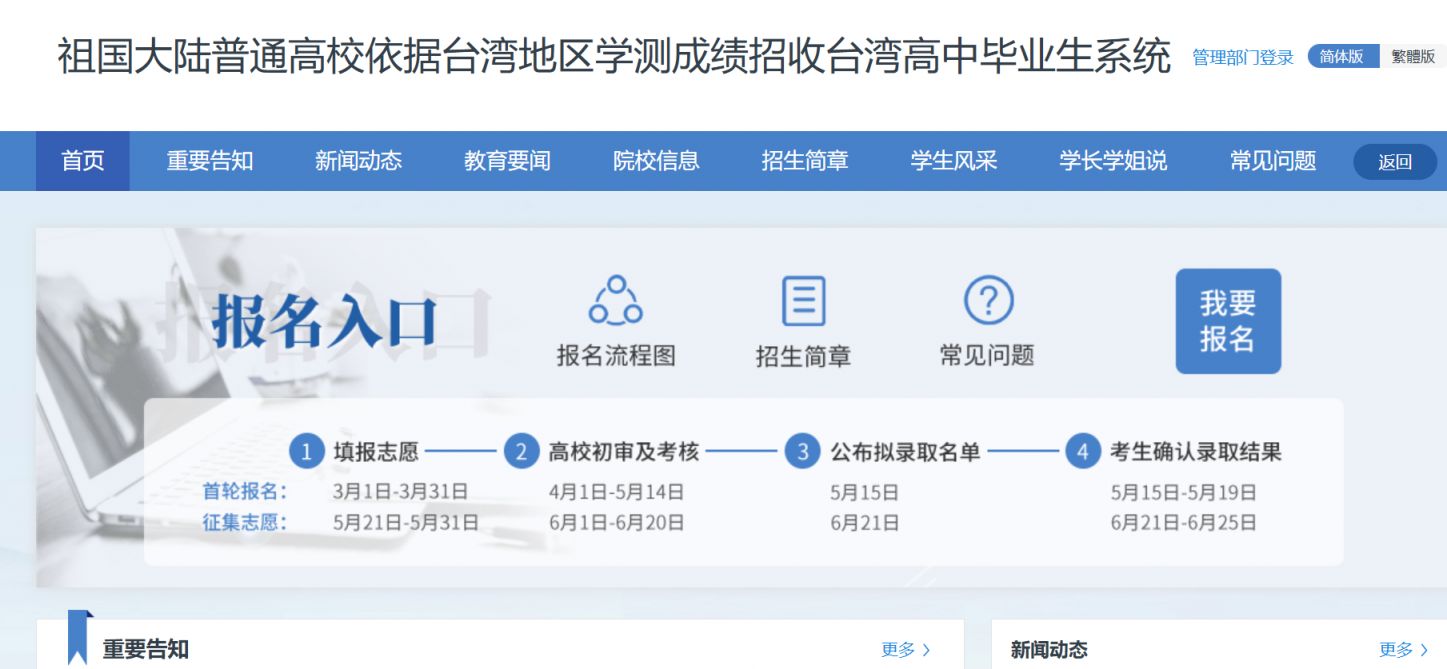Click step 1 circle for 填报志愿

[x=307, y=452]
